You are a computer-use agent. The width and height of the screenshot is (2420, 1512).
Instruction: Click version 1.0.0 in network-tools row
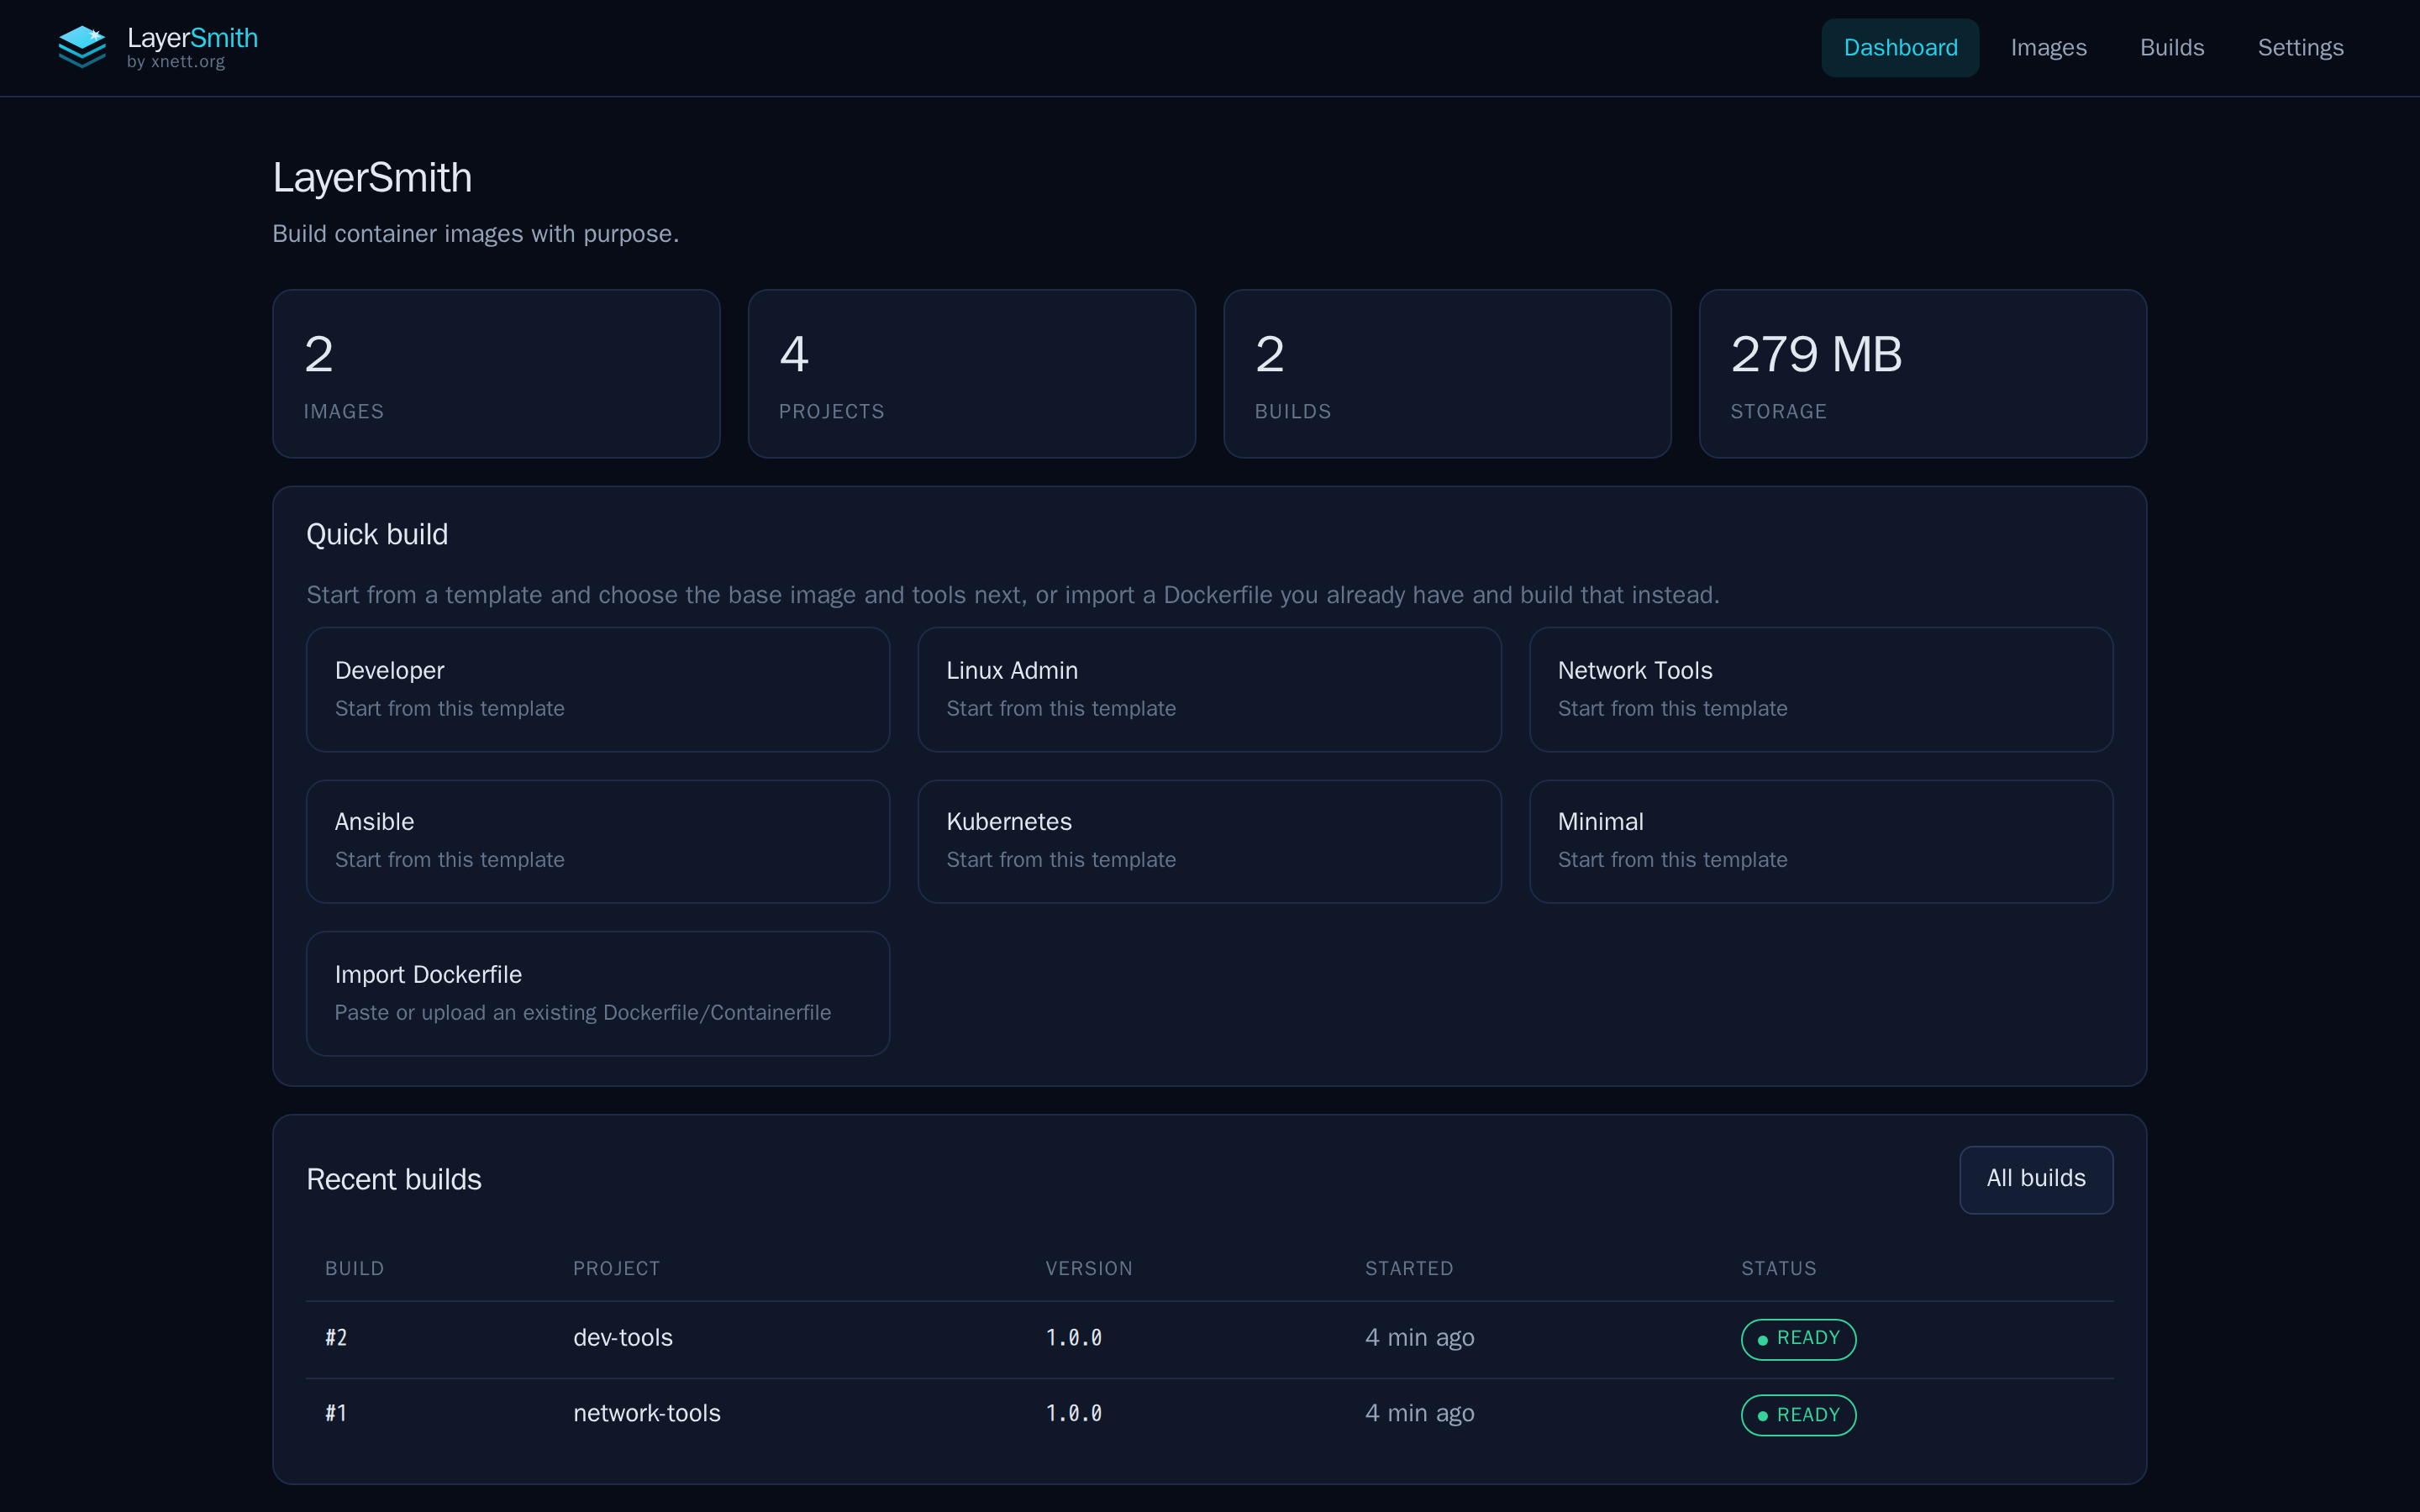(x=1074, y=1414)
